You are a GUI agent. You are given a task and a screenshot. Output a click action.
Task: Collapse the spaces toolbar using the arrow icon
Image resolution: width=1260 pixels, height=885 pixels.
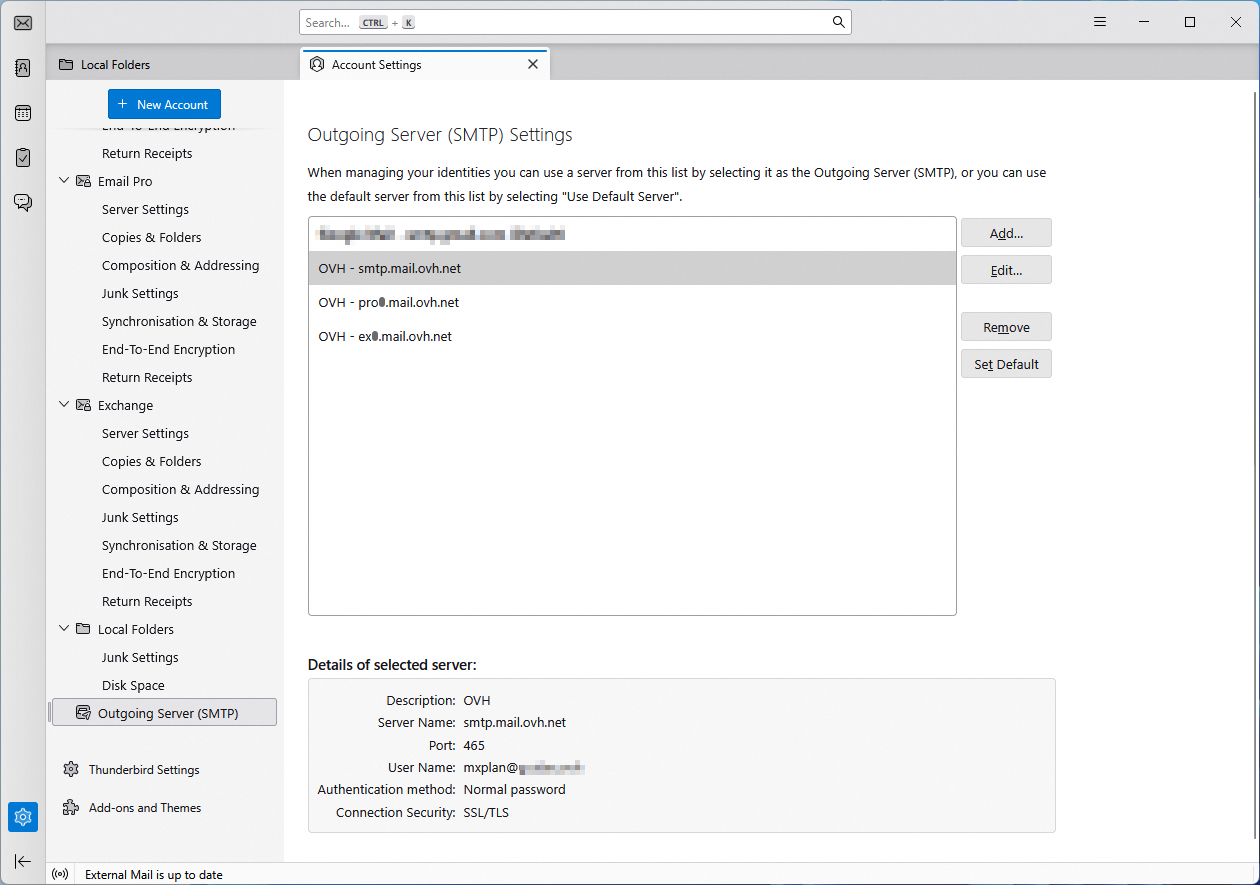22,862
